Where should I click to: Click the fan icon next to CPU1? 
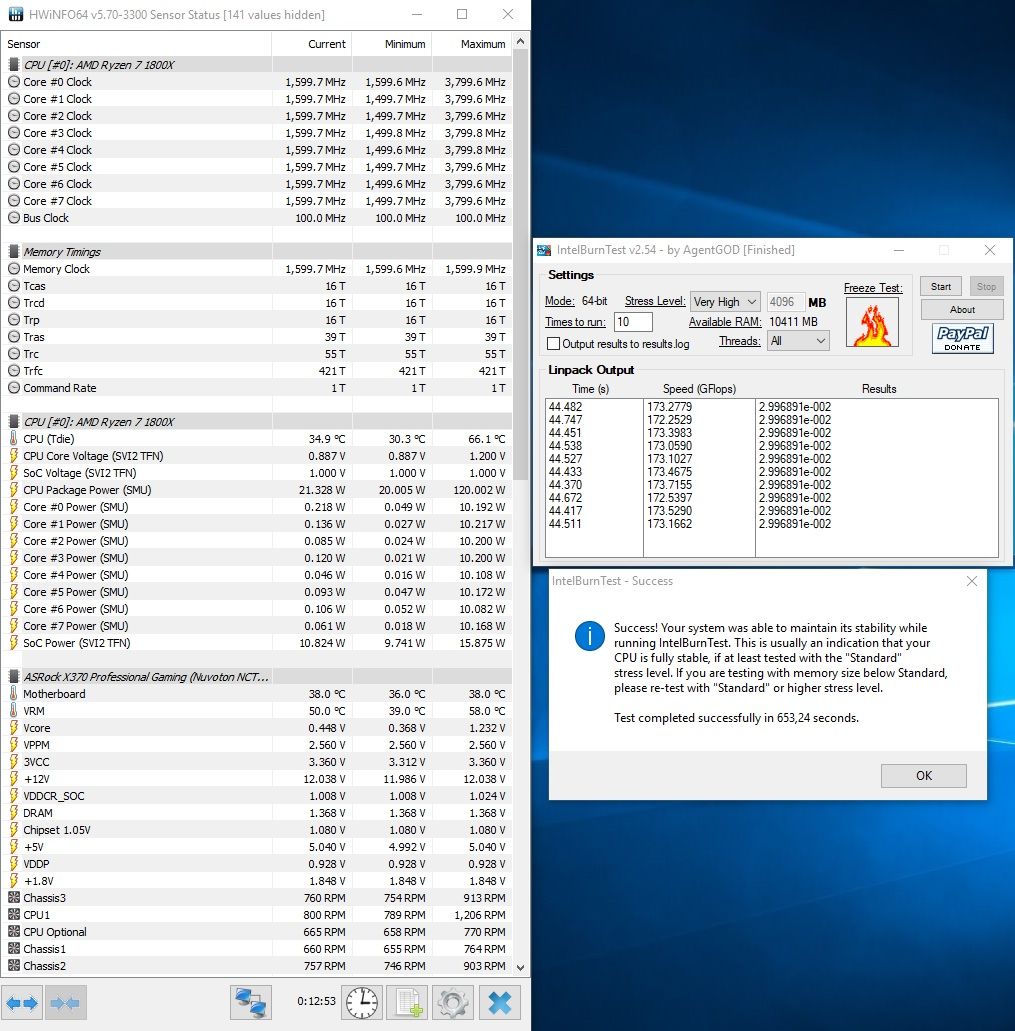click(x=14, y=915)
